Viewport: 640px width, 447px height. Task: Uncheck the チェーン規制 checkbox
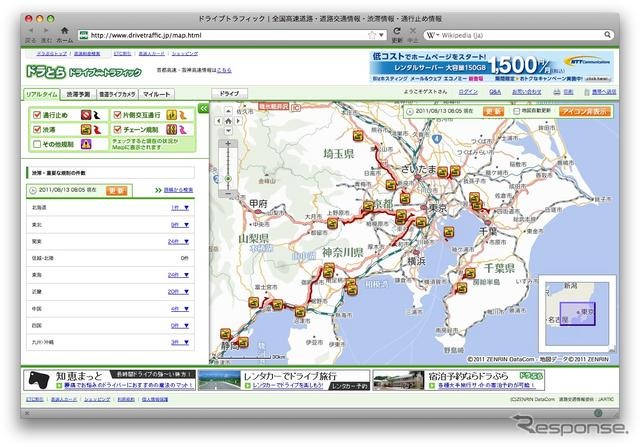118,130
